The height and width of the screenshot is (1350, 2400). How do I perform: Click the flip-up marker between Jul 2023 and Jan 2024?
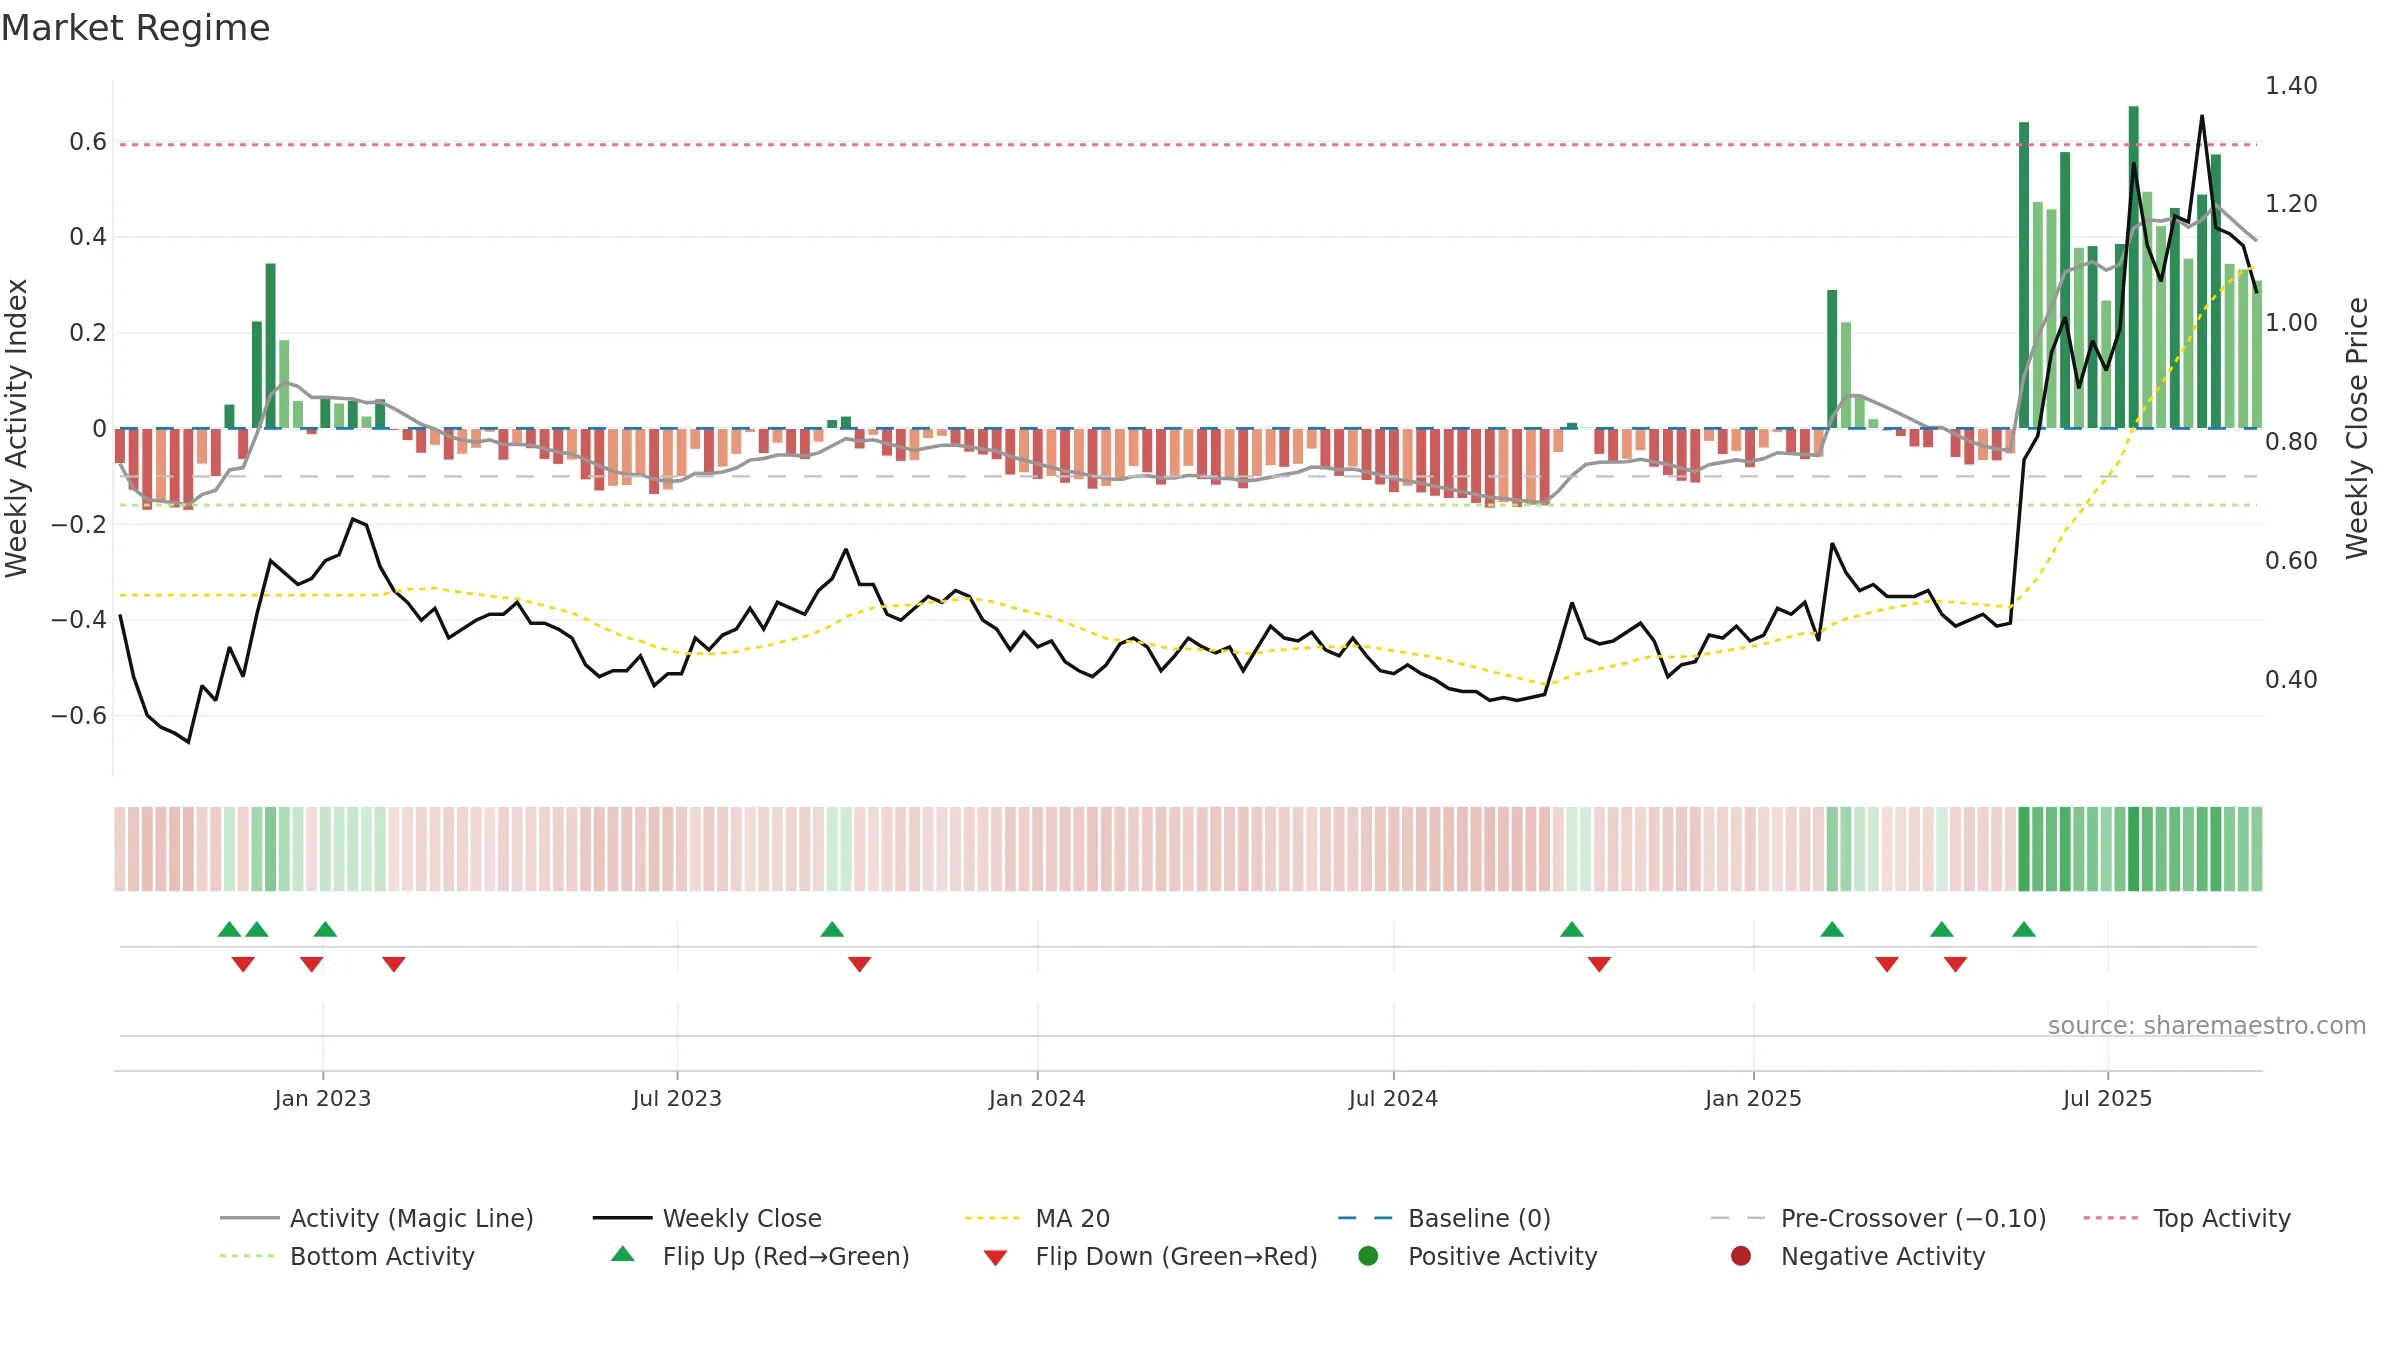[832, 929]
